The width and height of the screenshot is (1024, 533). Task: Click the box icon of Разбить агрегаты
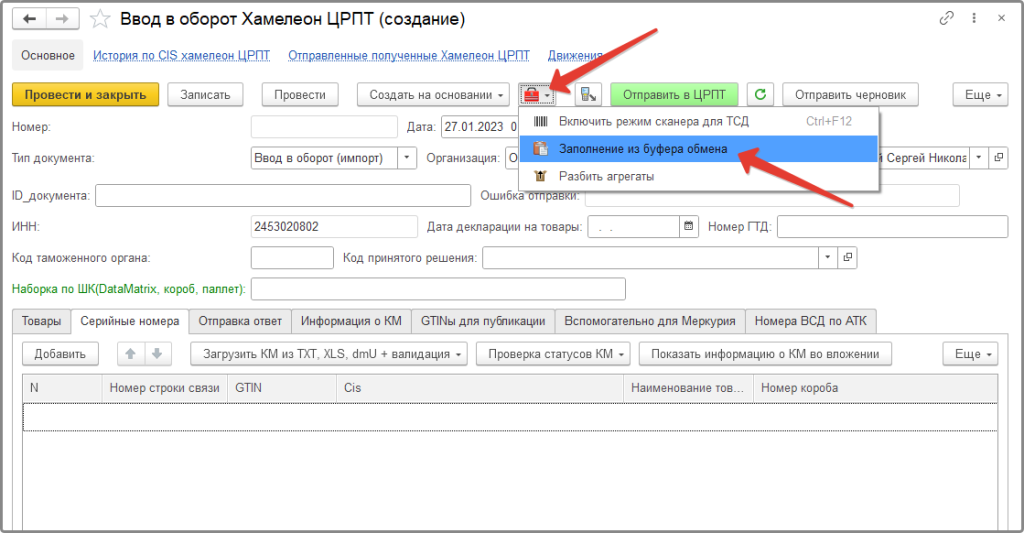pos(541,176)
